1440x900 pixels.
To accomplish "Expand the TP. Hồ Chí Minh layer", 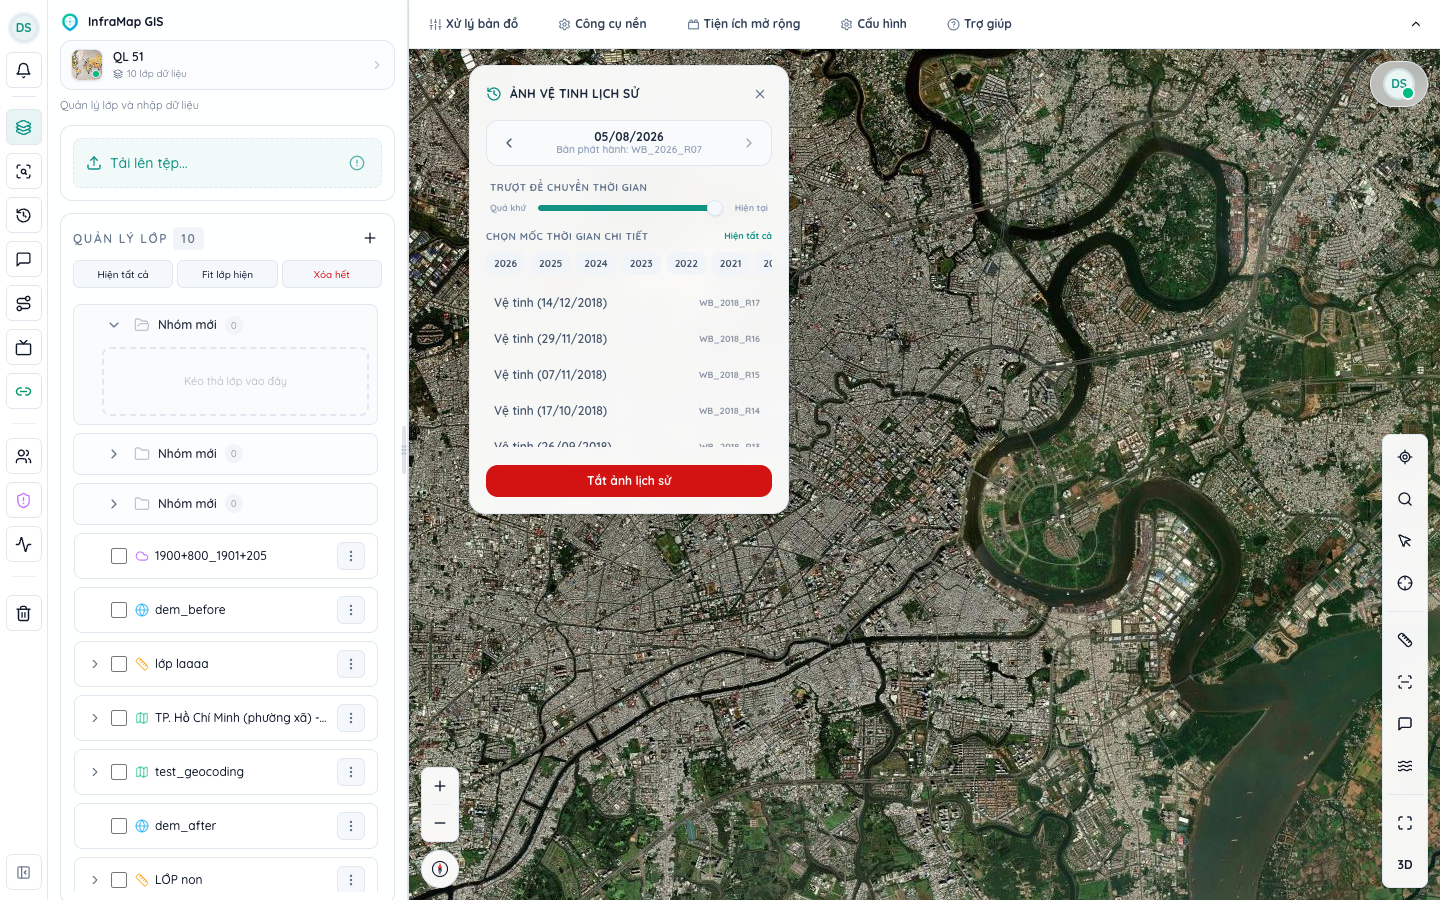I will click(x=95, y=718).
